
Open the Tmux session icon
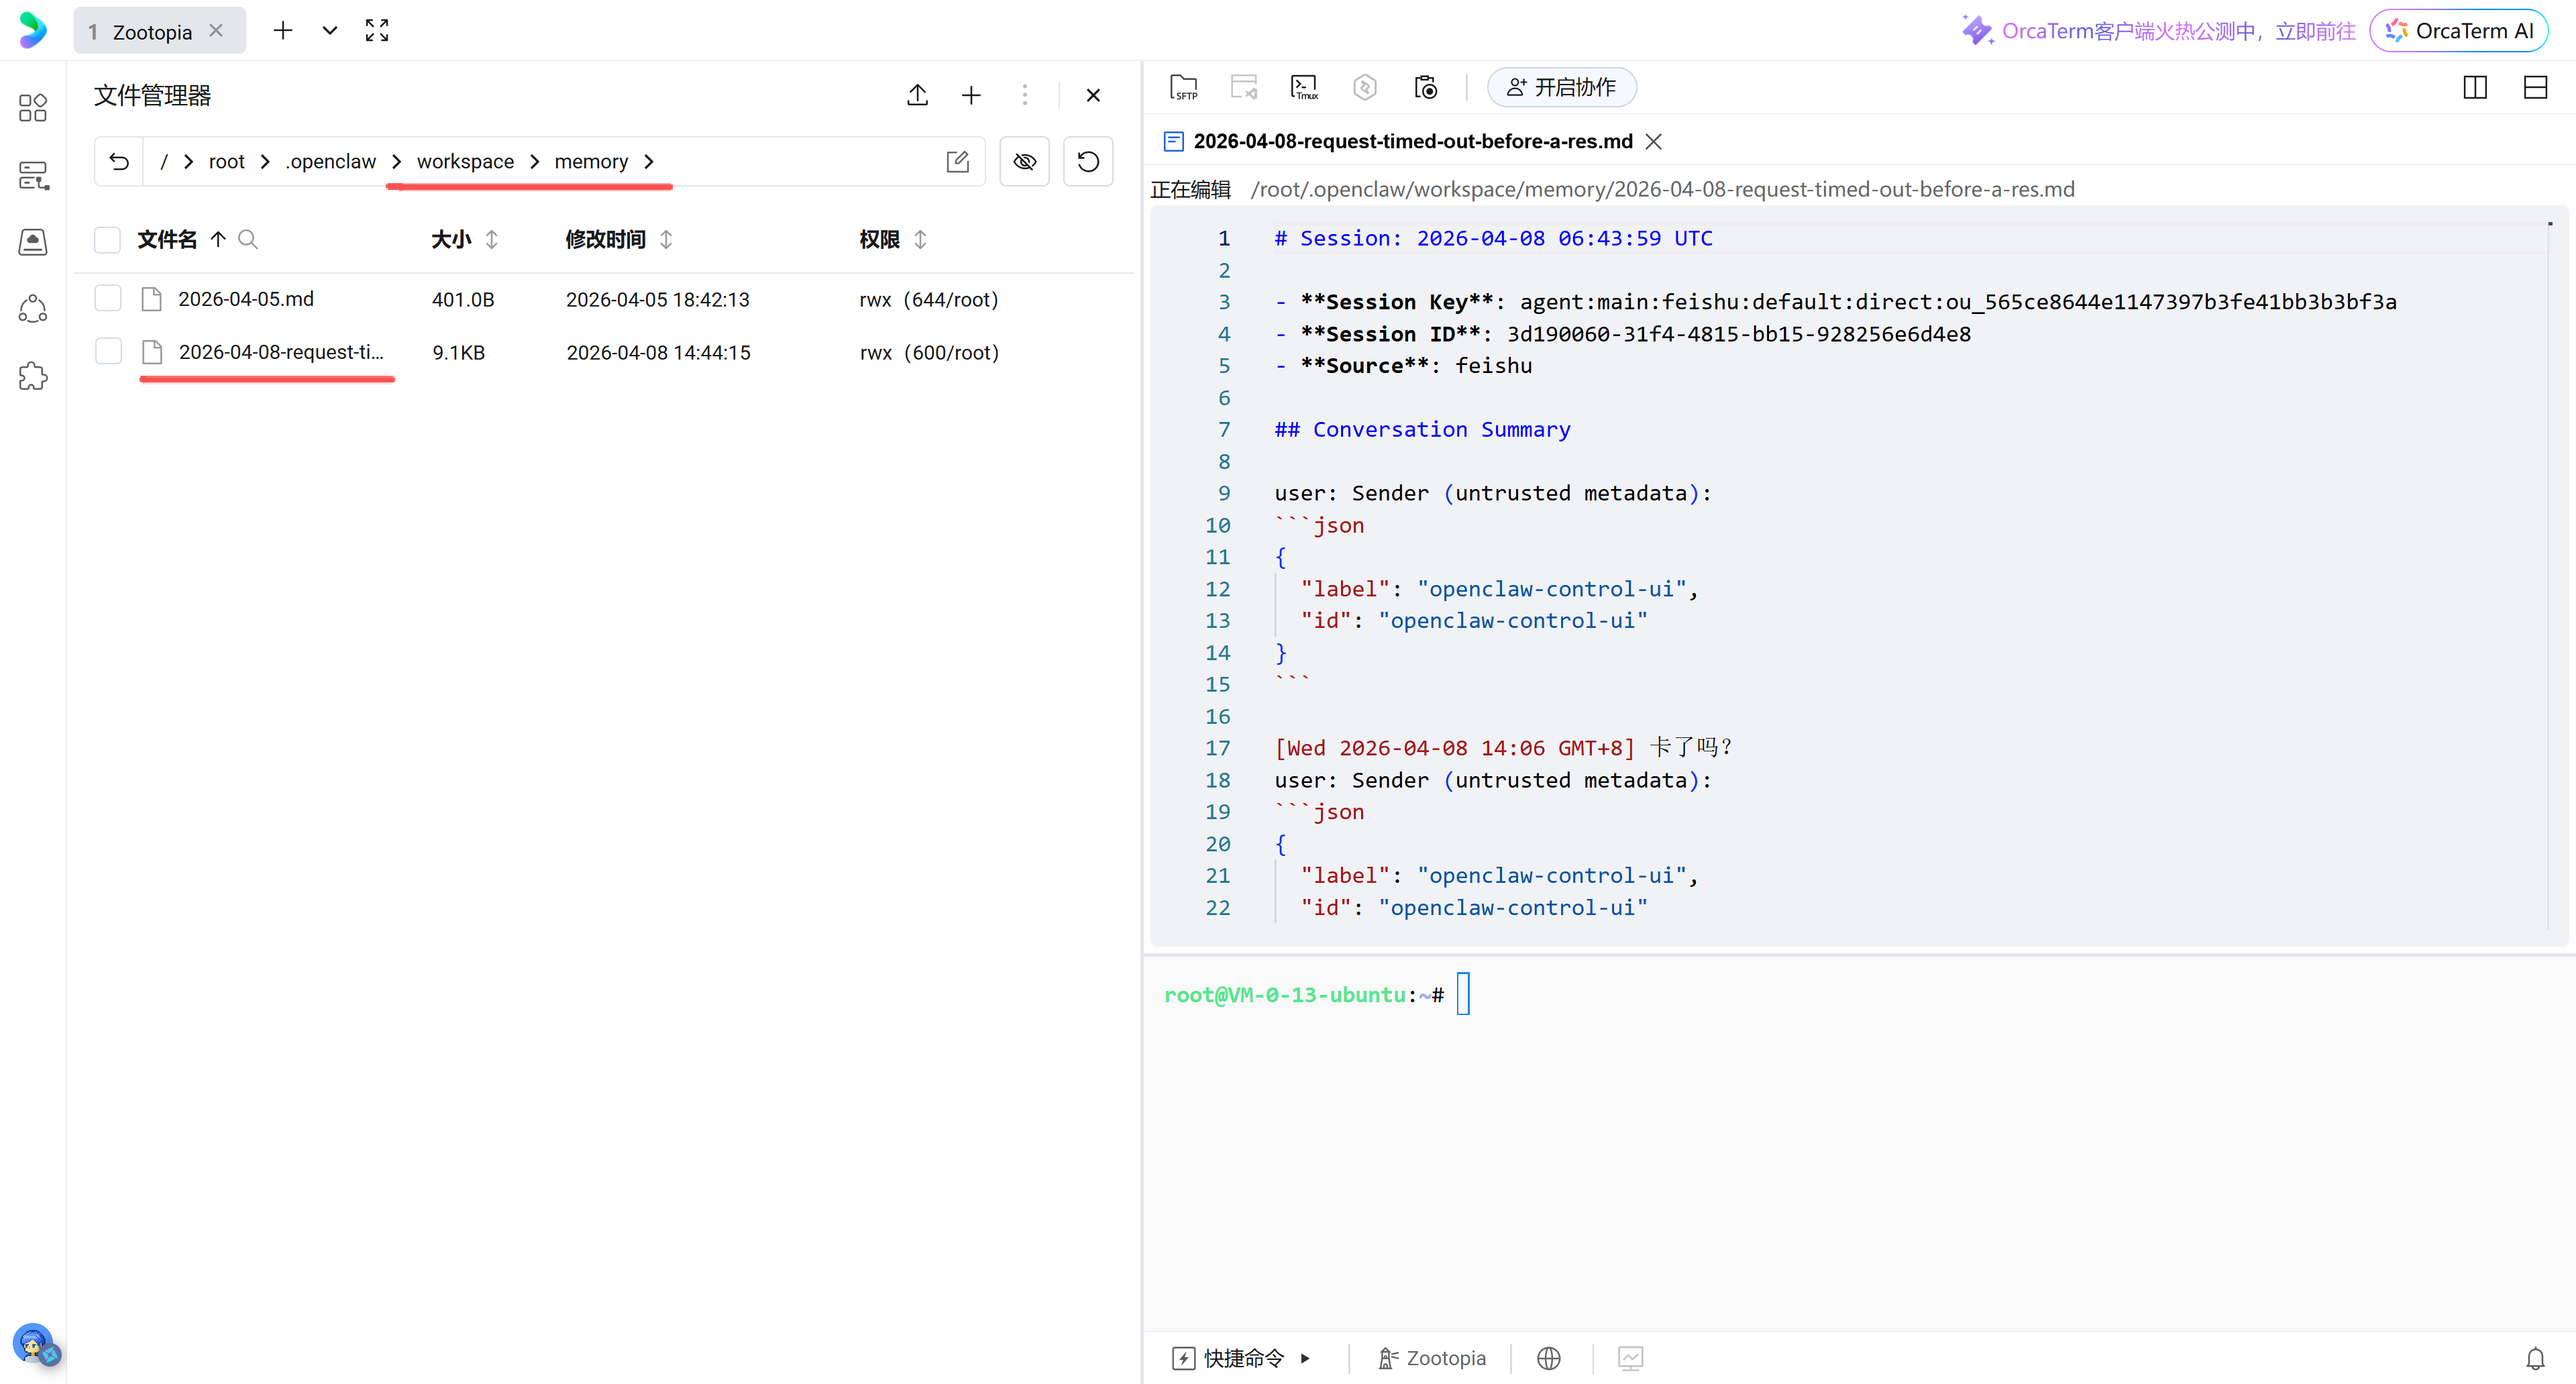click(1304, 88)
